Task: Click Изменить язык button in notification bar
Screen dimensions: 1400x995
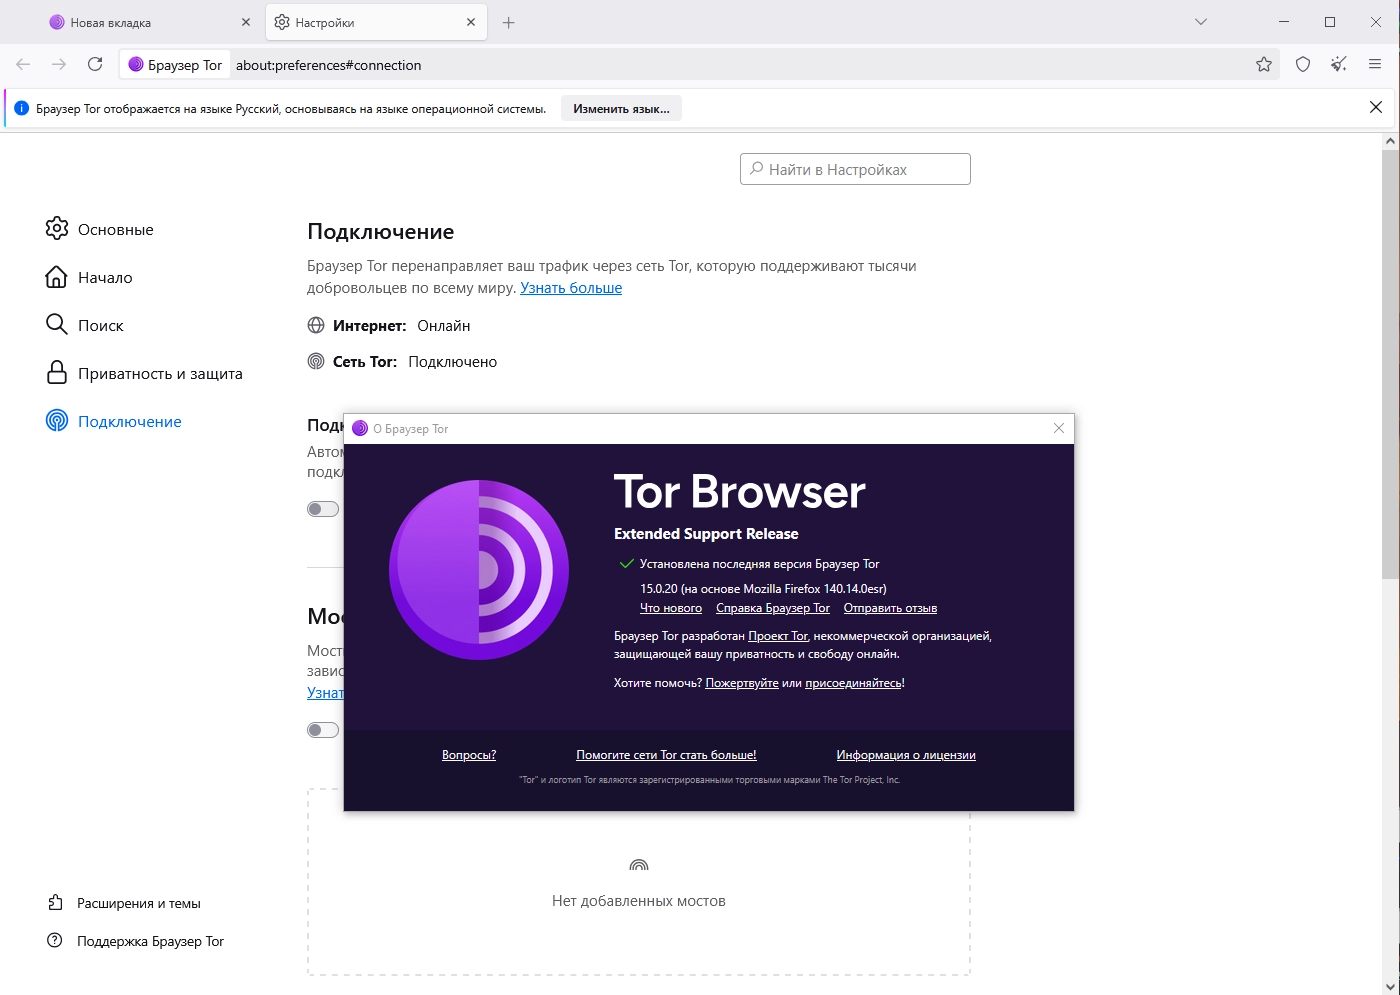Action: 621,108
